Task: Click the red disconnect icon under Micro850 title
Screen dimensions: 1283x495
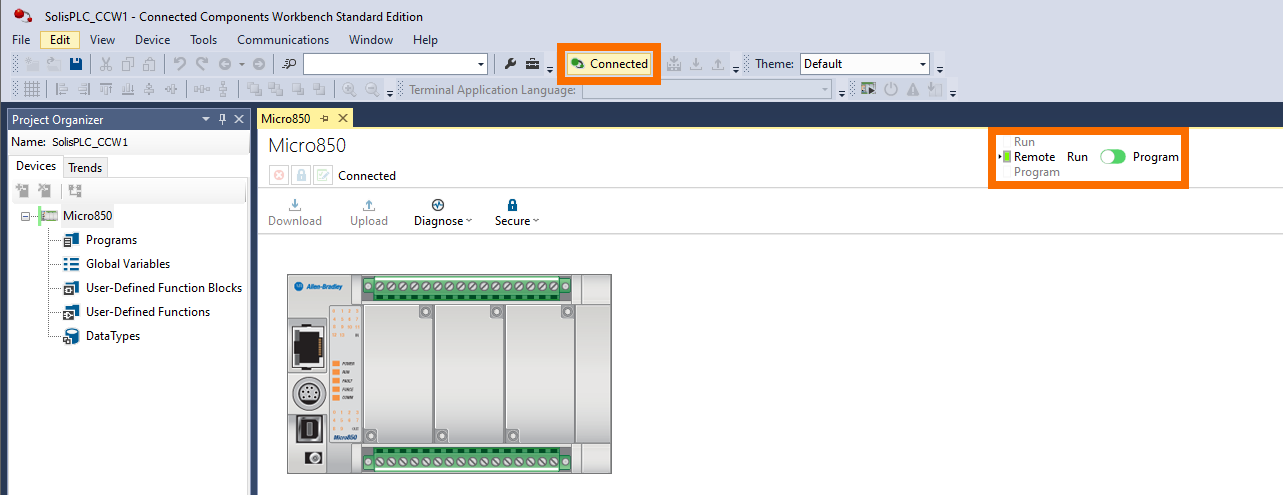Action: pos(279,175)
